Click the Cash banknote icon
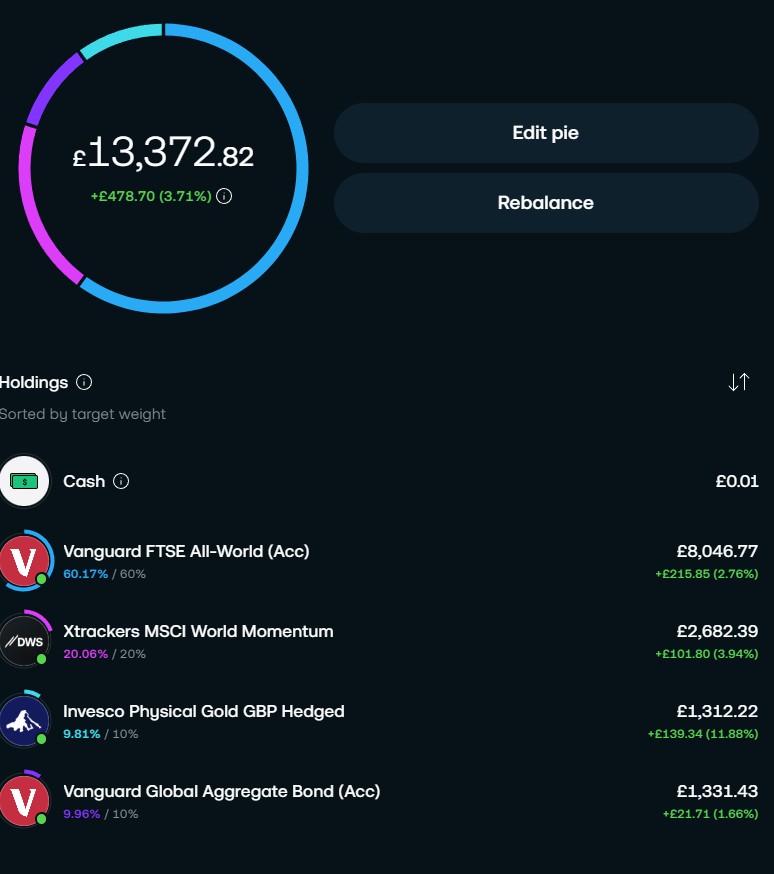This screenshot has height=874, width=774. pos(25,481)
